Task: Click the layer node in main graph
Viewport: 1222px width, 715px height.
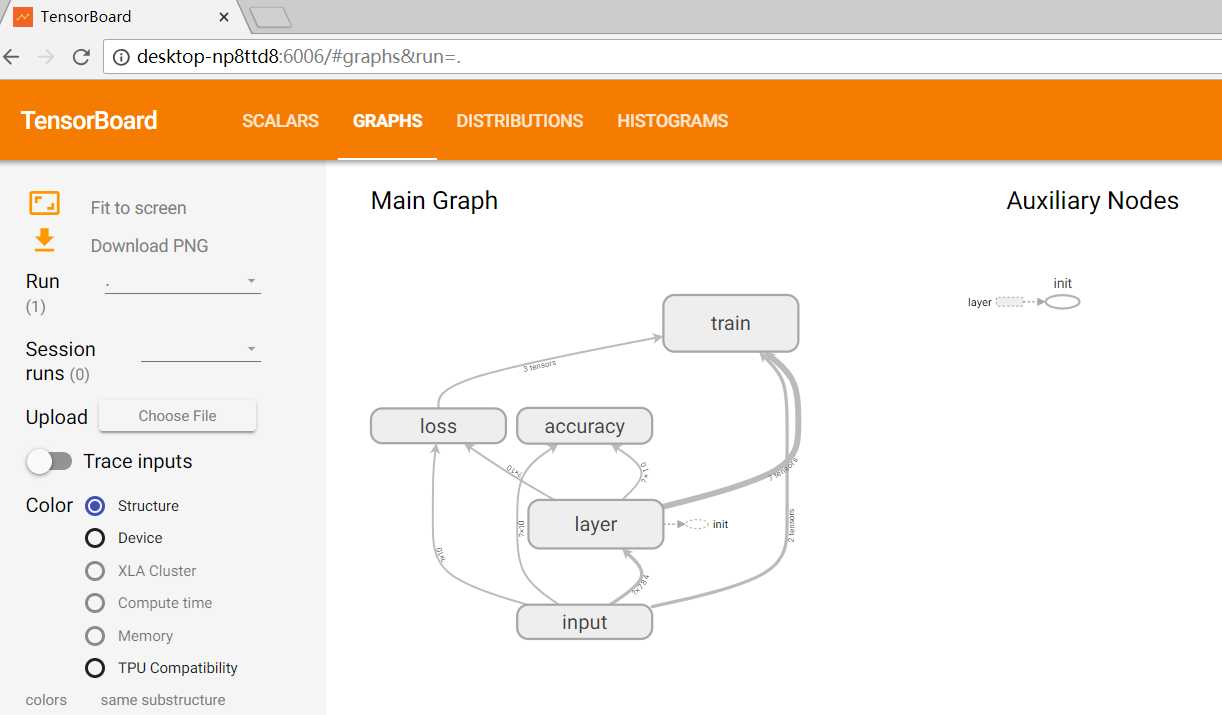Action: (596, 524)
